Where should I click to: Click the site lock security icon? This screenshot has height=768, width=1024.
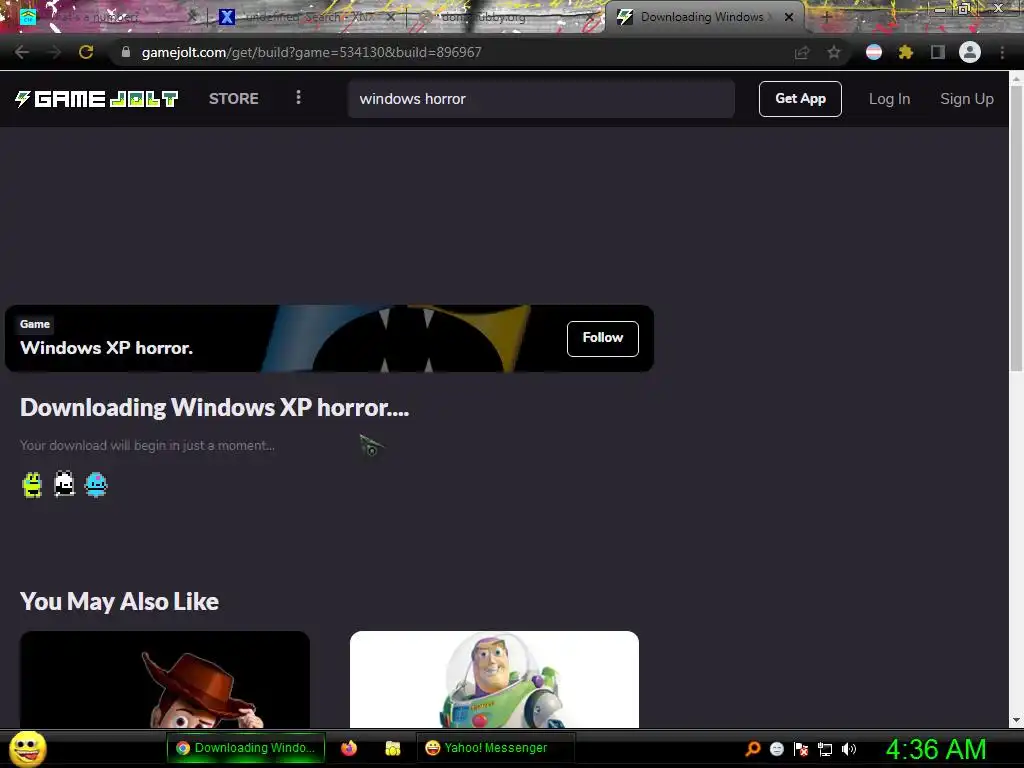125,52
